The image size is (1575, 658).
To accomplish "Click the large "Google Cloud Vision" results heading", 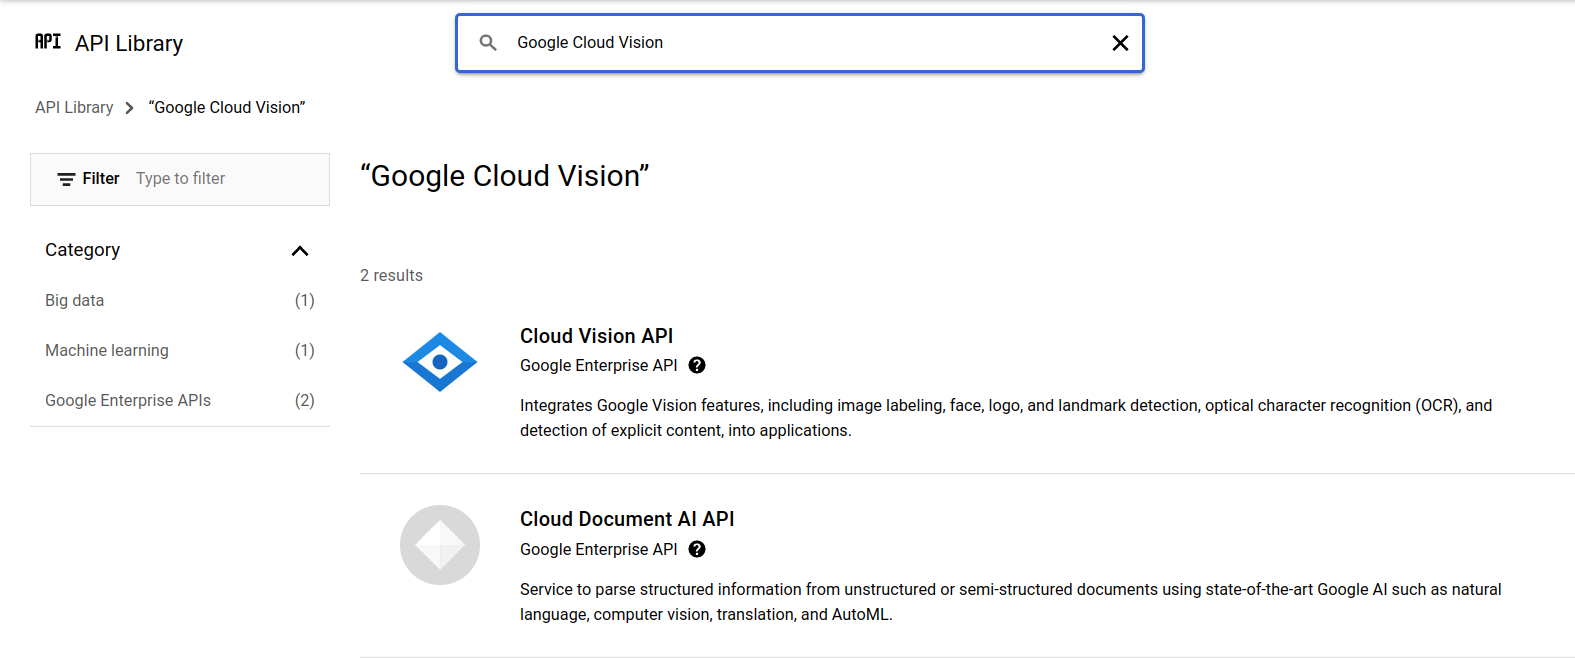I will 505,176.
